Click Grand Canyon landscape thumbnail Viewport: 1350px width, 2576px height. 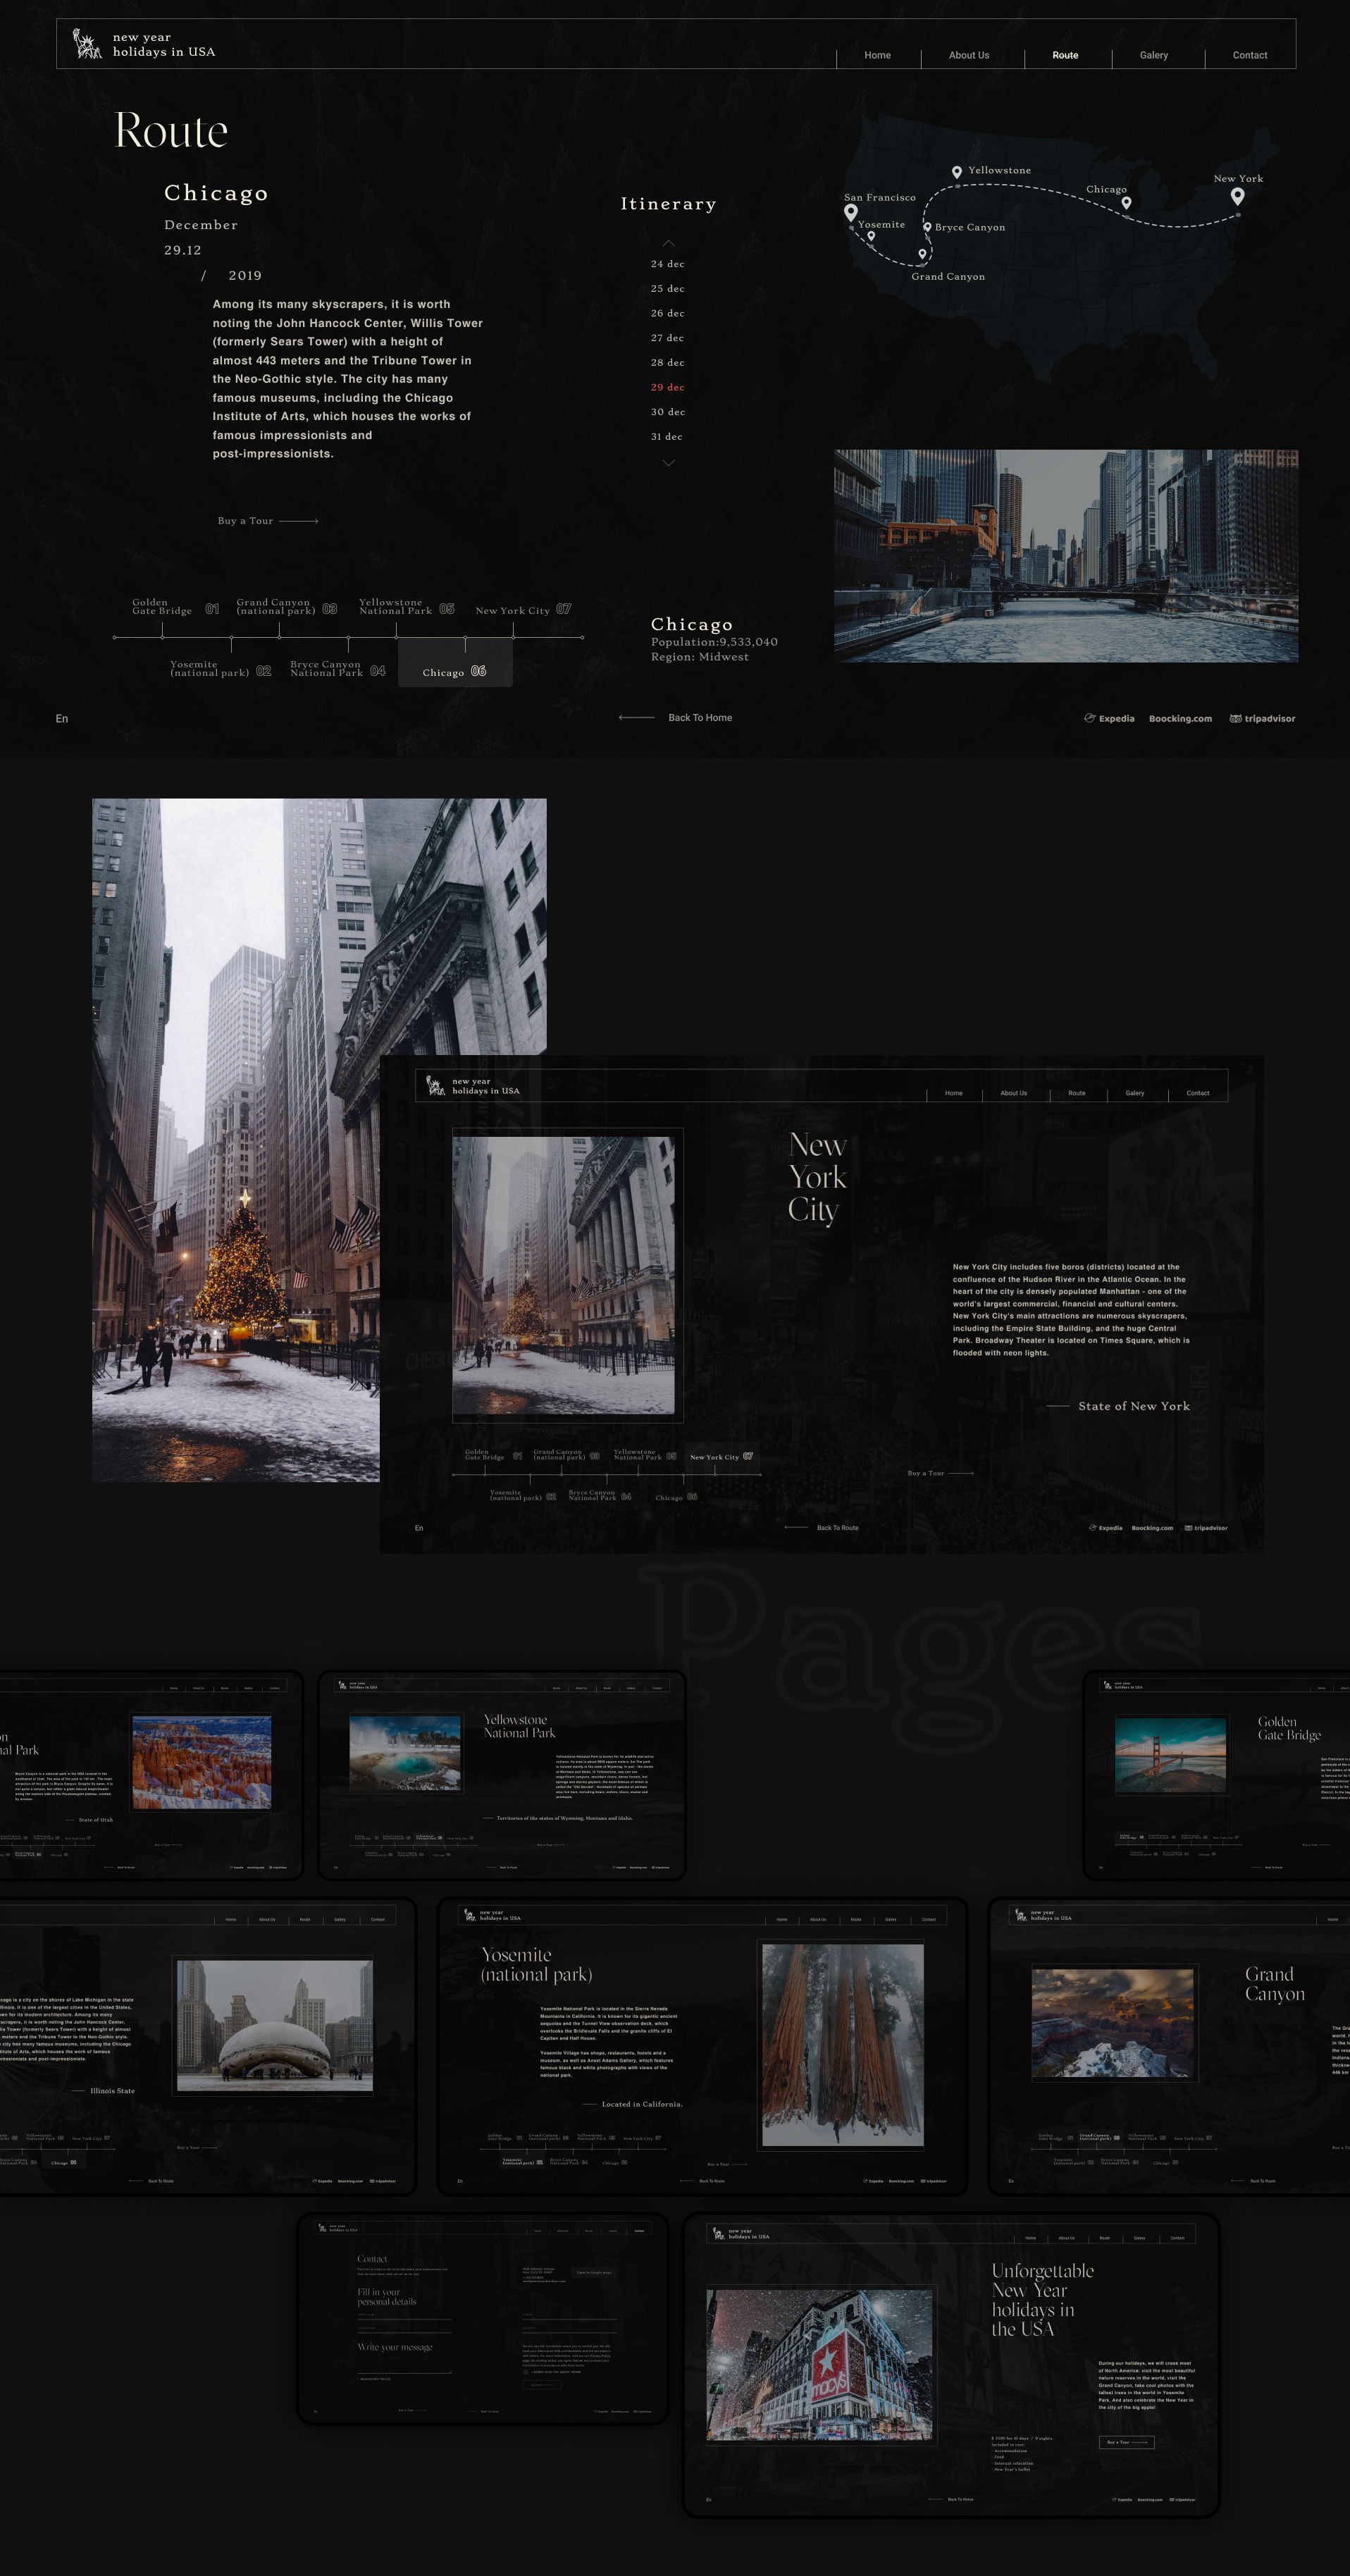(x=1113, y=2023)
